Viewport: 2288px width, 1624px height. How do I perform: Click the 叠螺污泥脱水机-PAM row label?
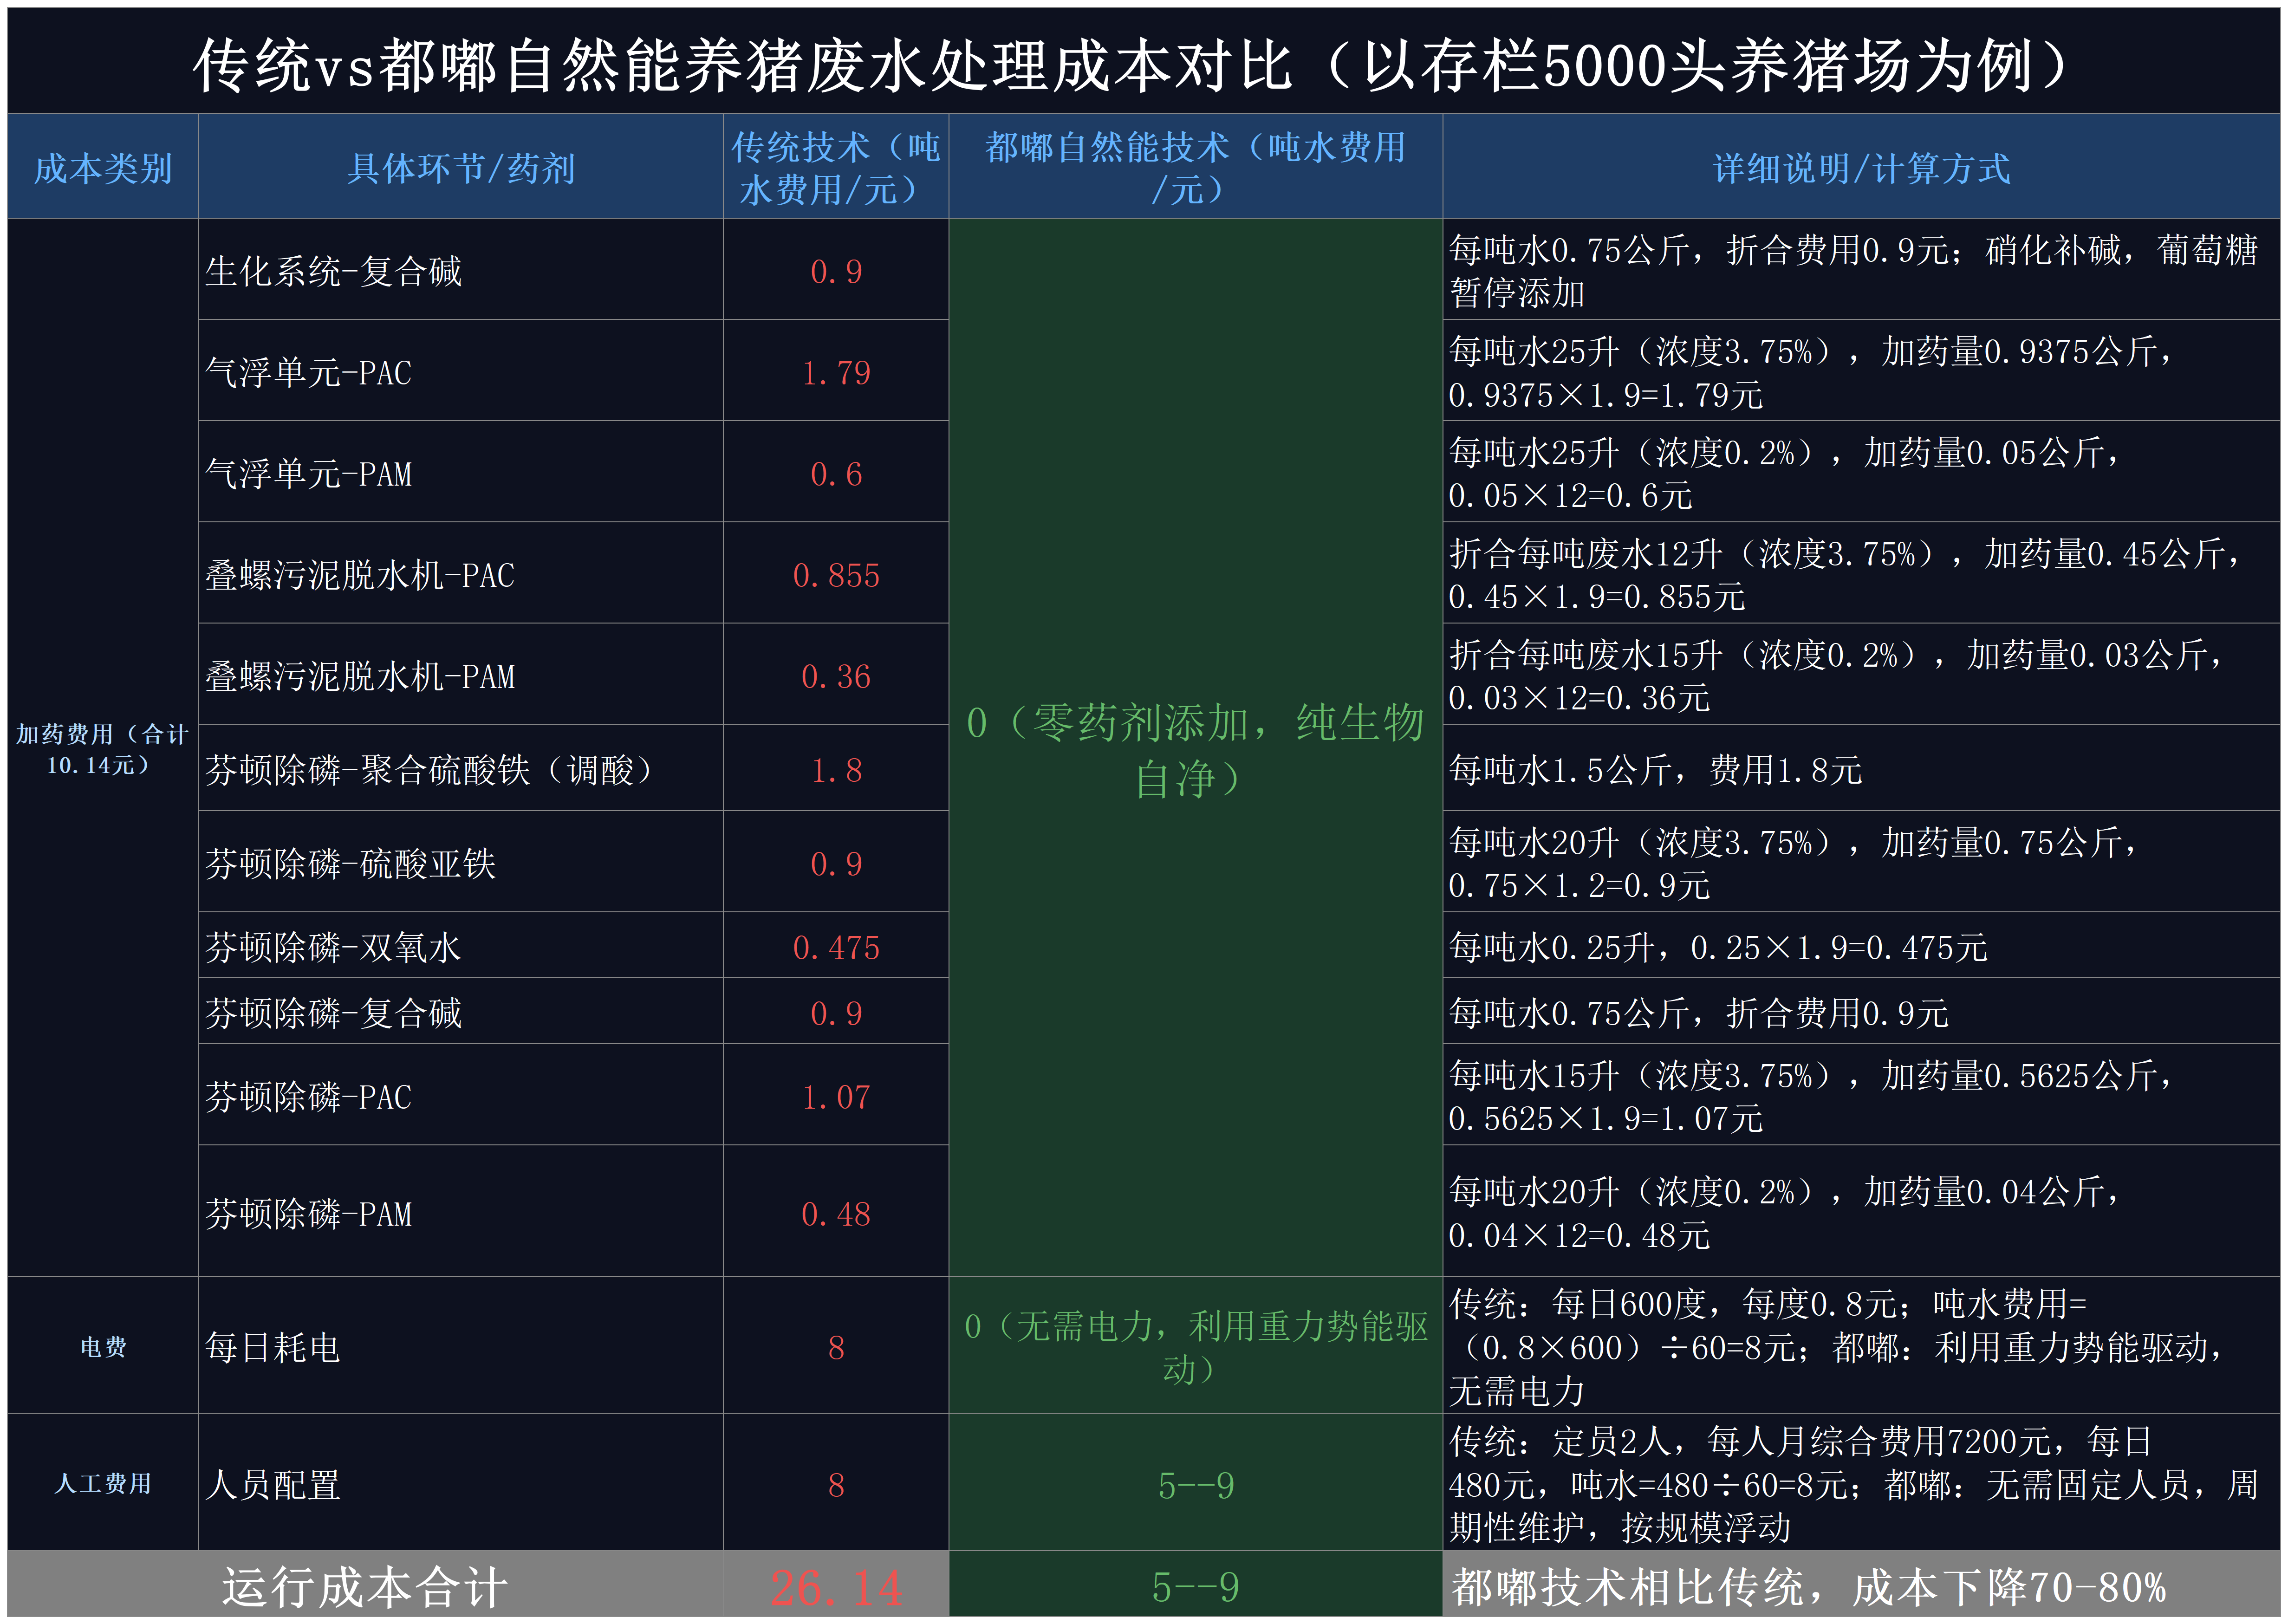(360, 676)
